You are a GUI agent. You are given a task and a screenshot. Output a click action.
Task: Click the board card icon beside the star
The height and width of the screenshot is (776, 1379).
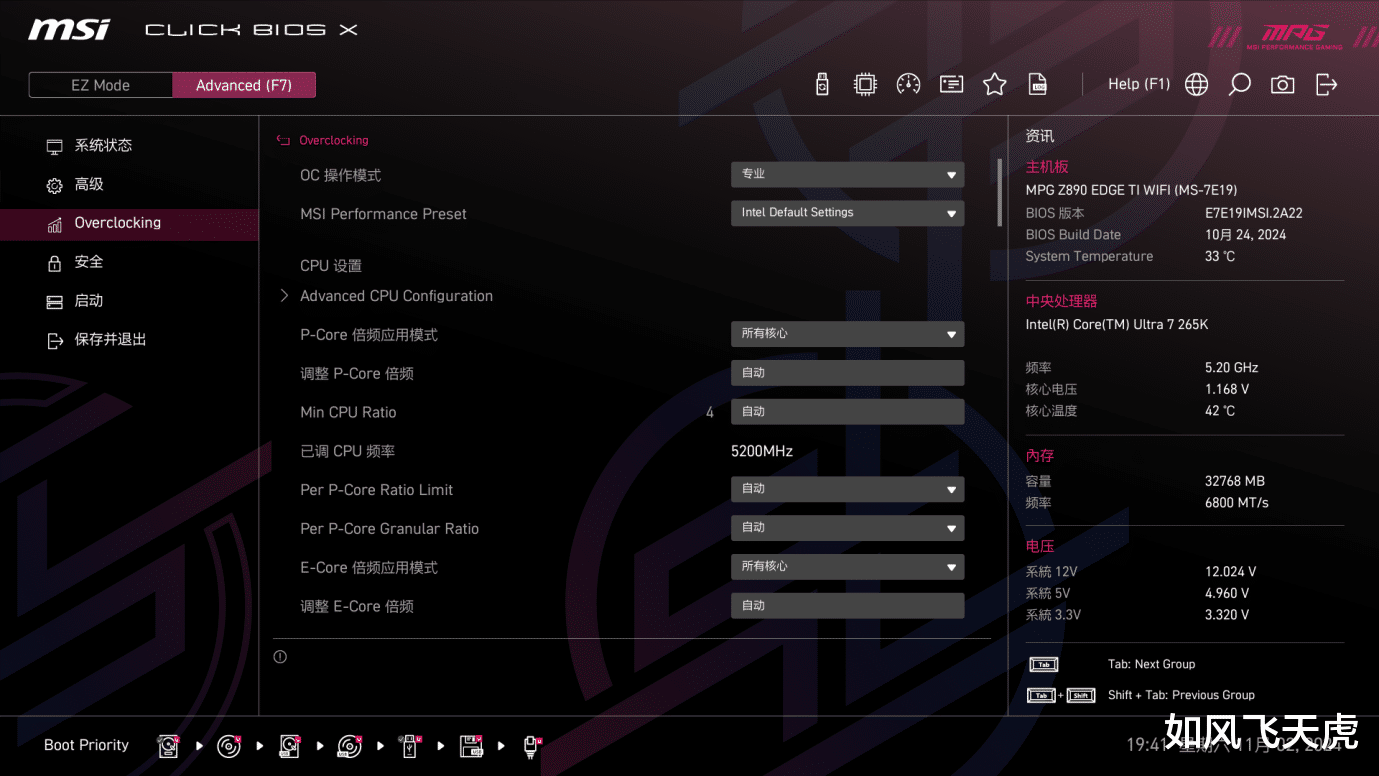tap(951, 84)
